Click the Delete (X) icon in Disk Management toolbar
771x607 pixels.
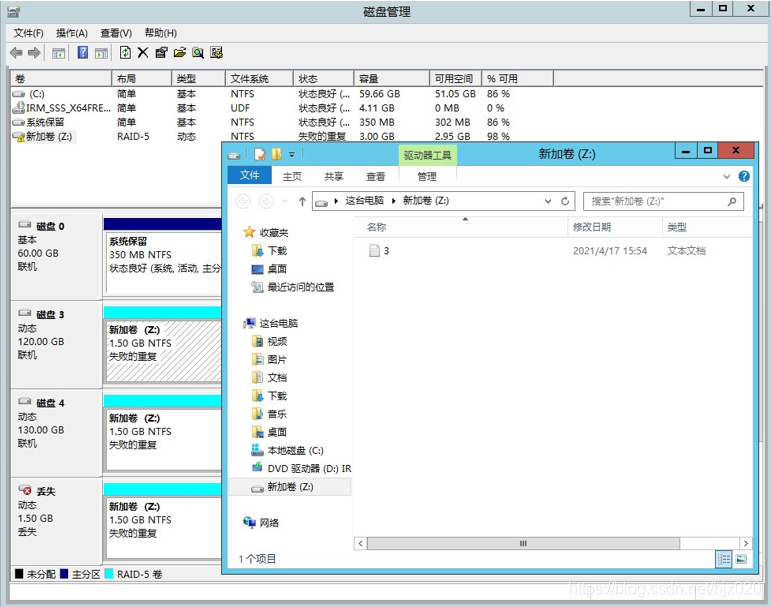point(143,53)
